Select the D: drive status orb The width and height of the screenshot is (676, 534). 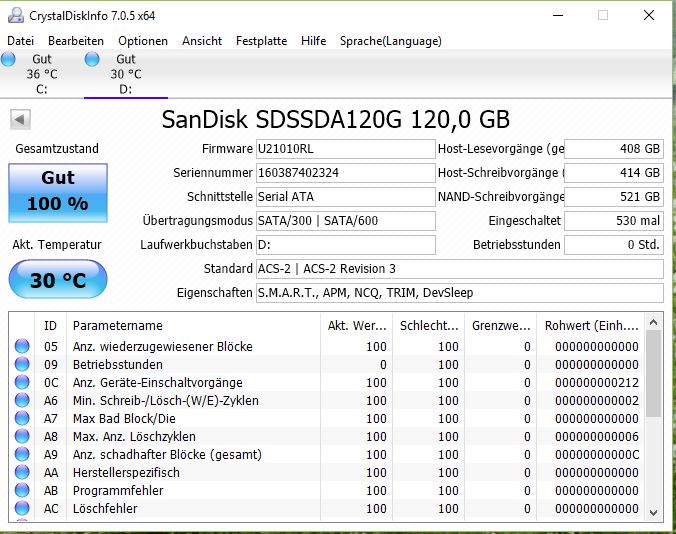click(x=92, y=59)
